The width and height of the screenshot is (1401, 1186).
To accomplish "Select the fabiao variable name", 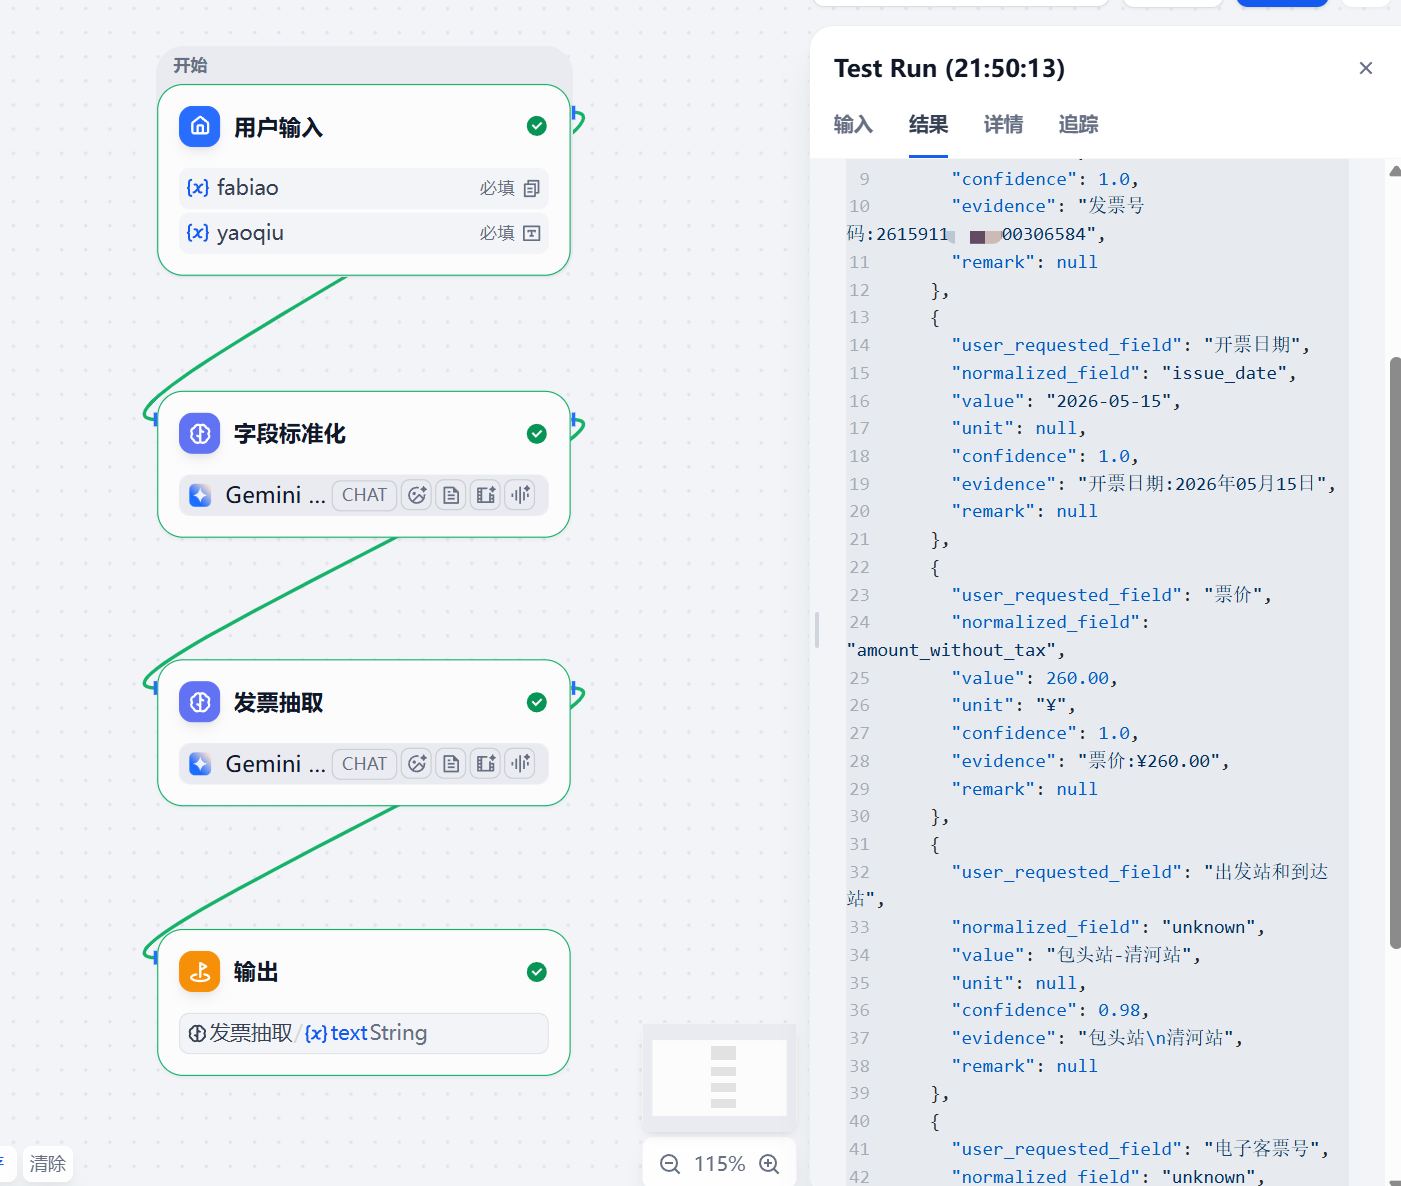I will coord(248,188).
